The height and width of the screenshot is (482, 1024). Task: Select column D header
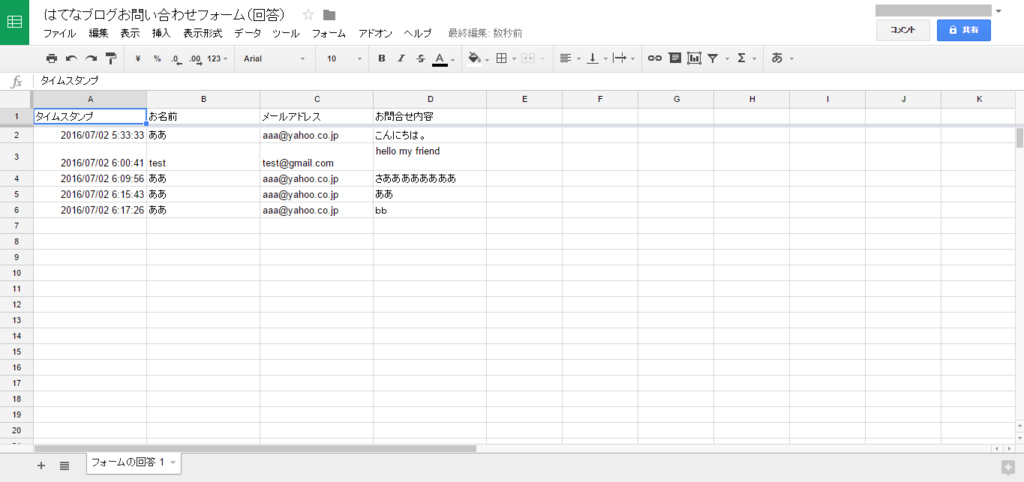pyautogui.click(x=430, y=99)
